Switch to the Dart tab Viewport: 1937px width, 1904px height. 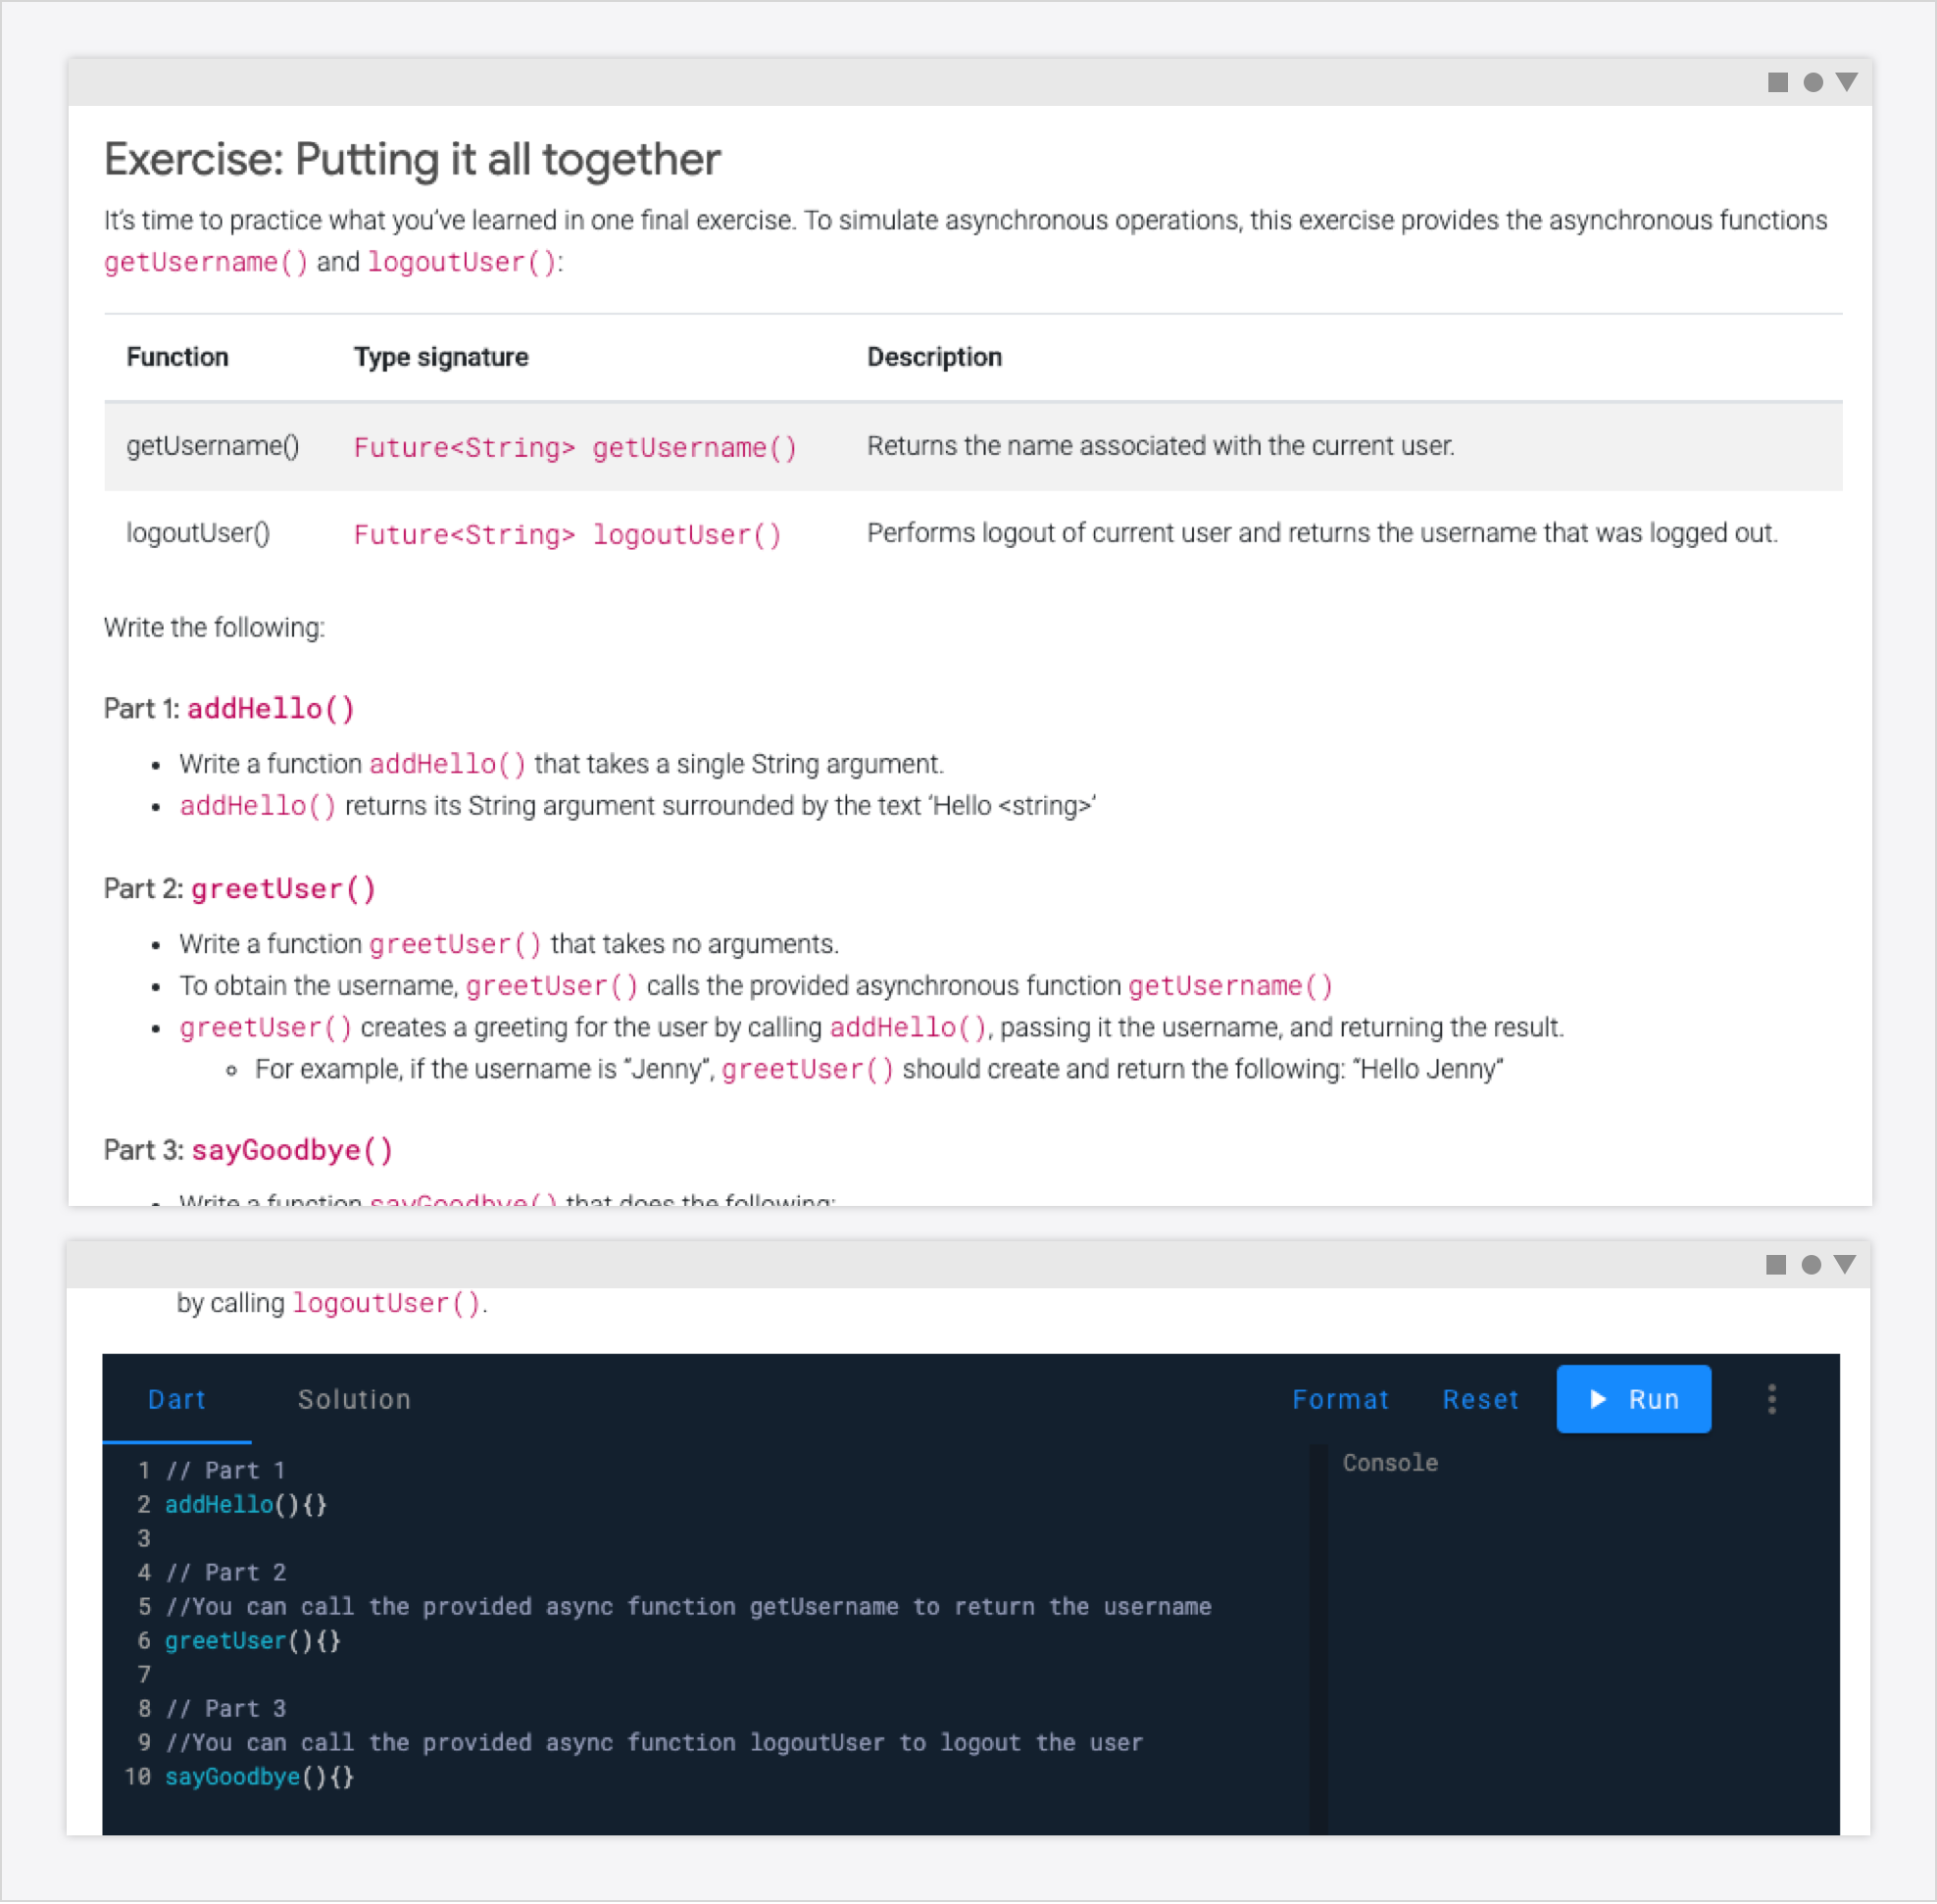pos(177,1399)
